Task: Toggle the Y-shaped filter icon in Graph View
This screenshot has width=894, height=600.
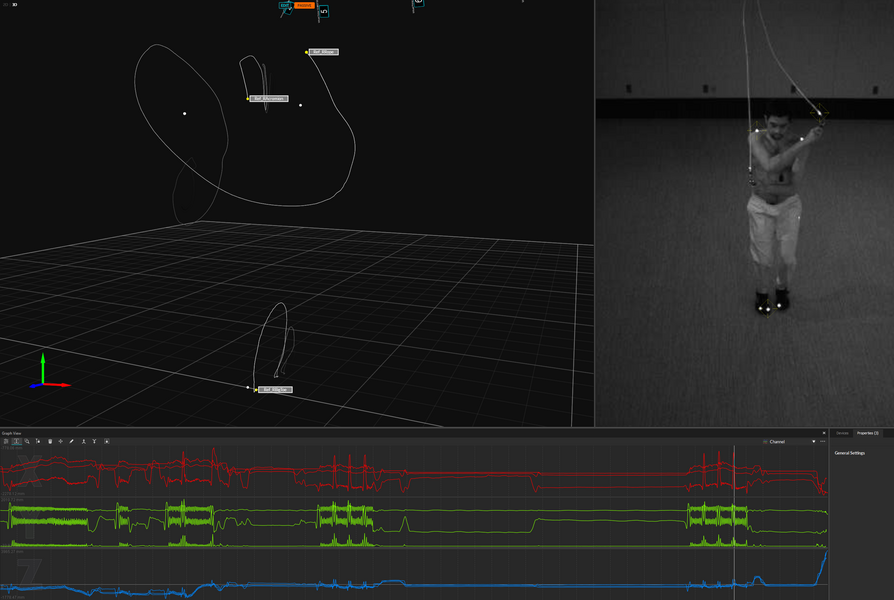Action: click(x=95, y=441)
